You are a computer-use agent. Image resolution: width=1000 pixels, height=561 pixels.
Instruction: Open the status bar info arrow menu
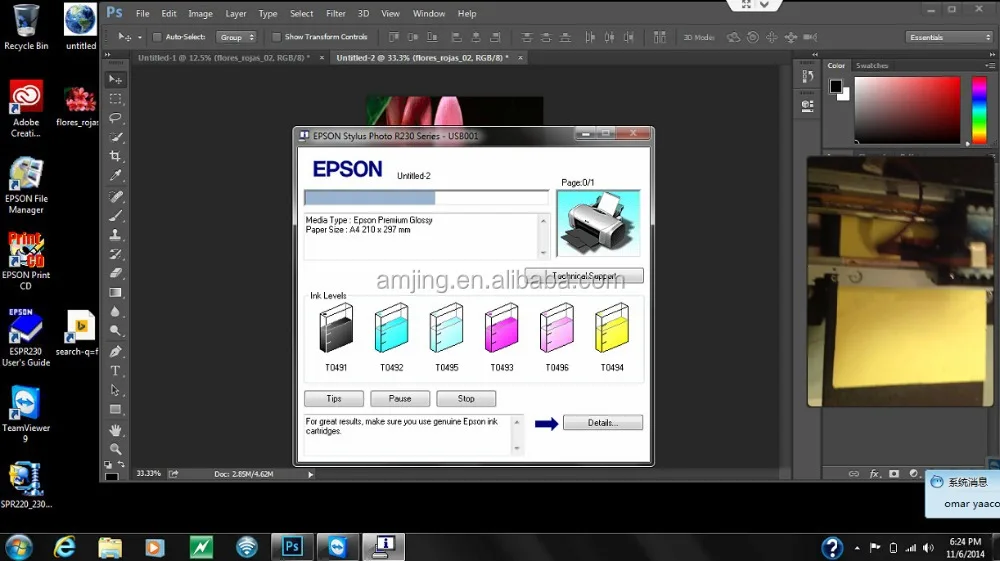tap(311, 474)
